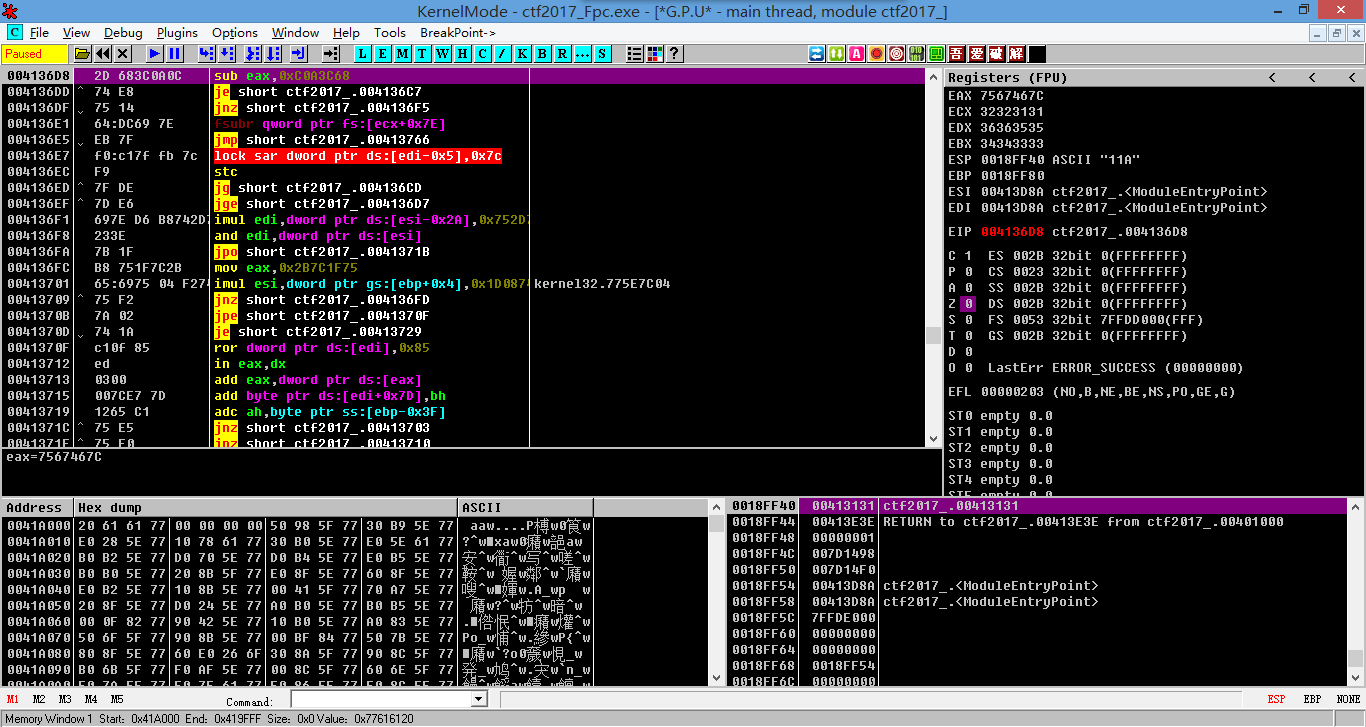Select the C flag value 1
This screenshot has width=1366, height=727.
click(x=967, y=256)
